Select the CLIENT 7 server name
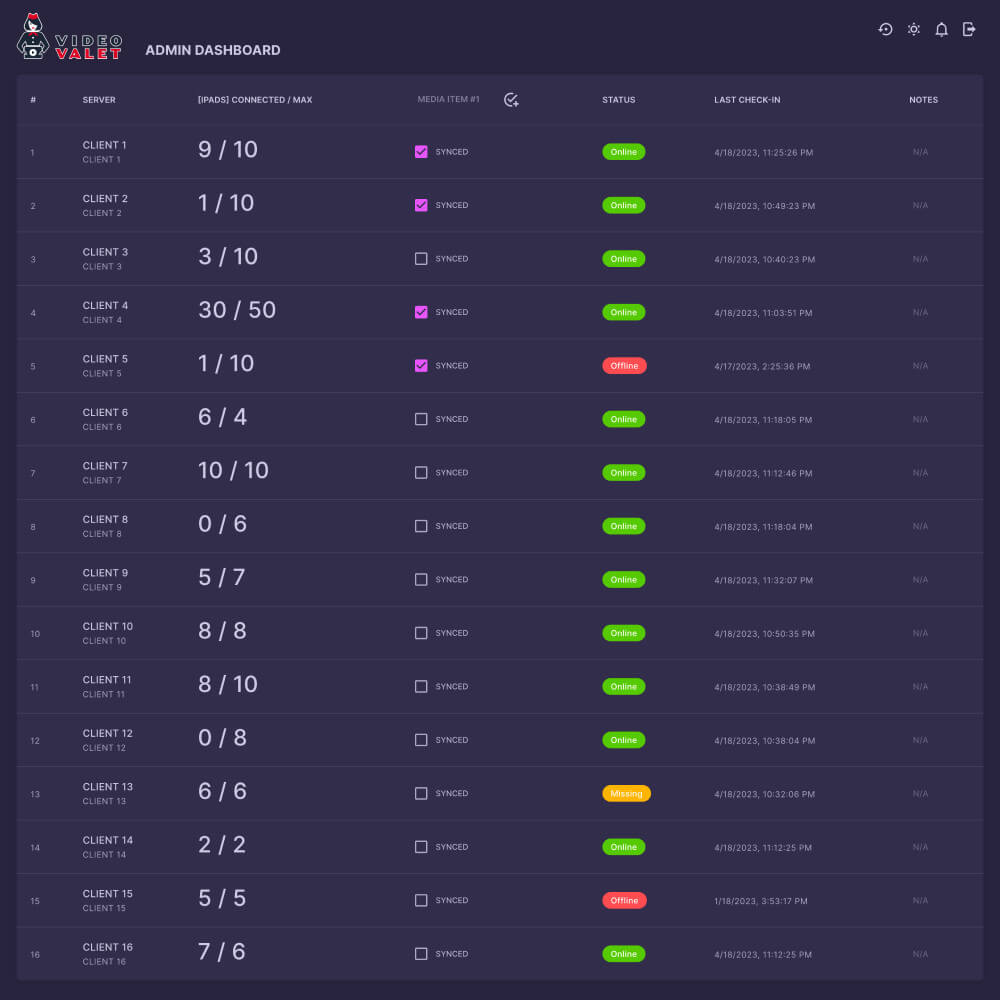The image size is (1000, 1000). pyautogui.click(x=105, y=466)
